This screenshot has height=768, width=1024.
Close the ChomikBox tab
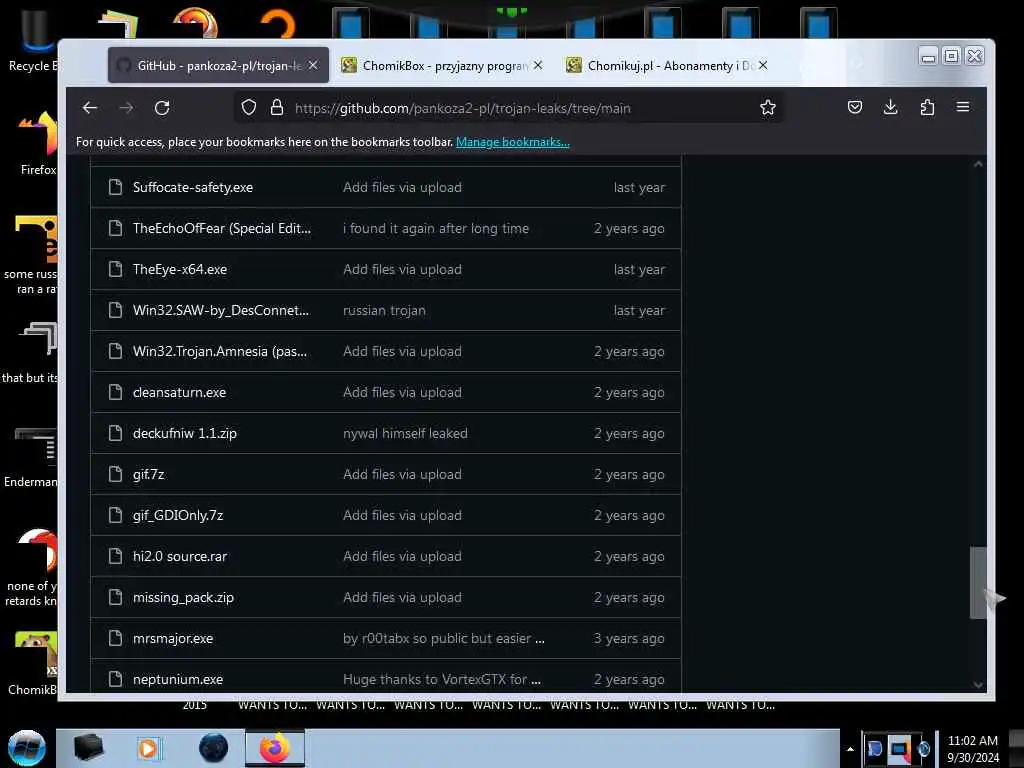tap(537, 65)
